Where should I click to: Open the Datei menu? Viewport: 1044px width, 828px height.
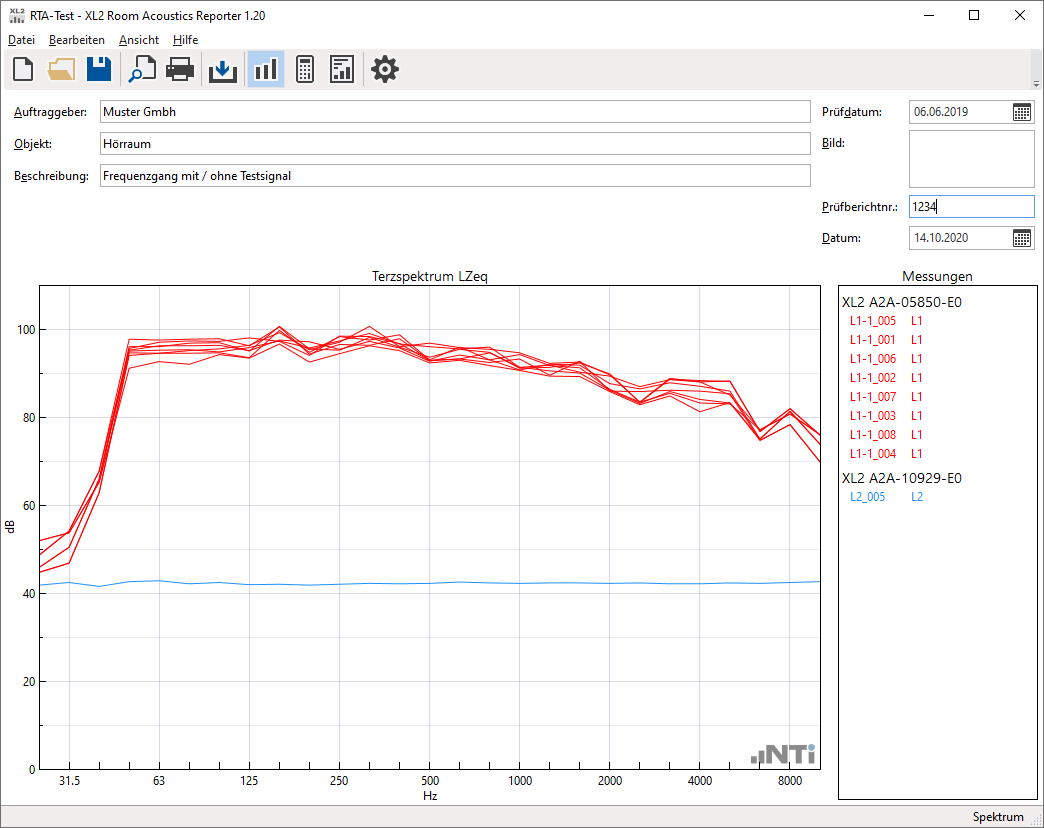[x=21, y=40]
